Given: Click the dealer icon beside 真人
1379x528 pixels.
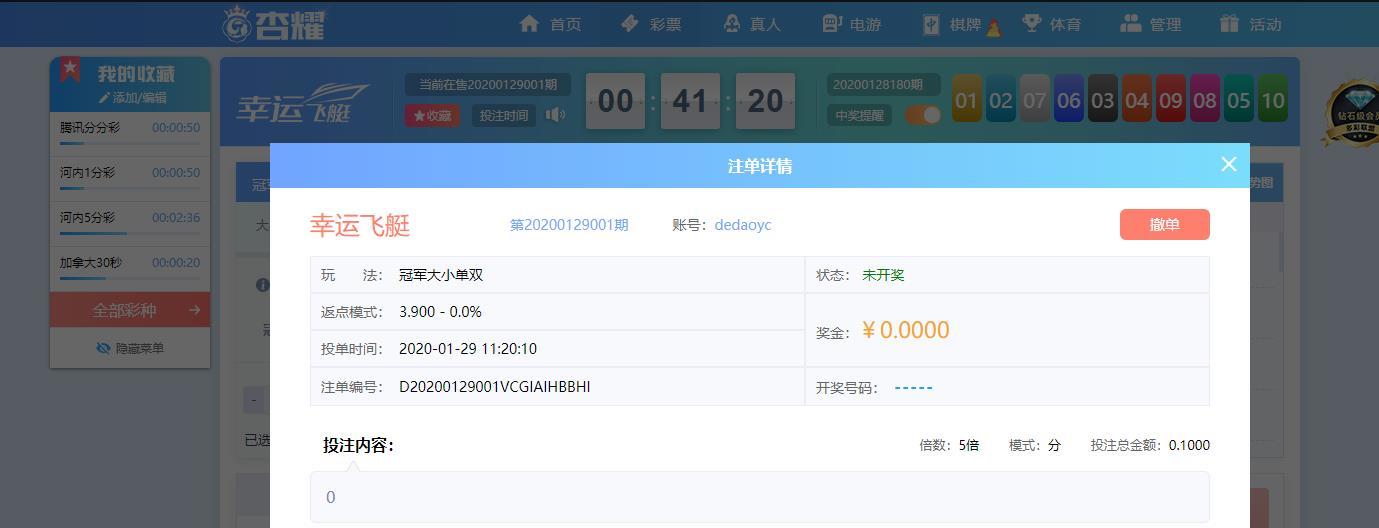Looking at the screenshot, I should (732, 23).
